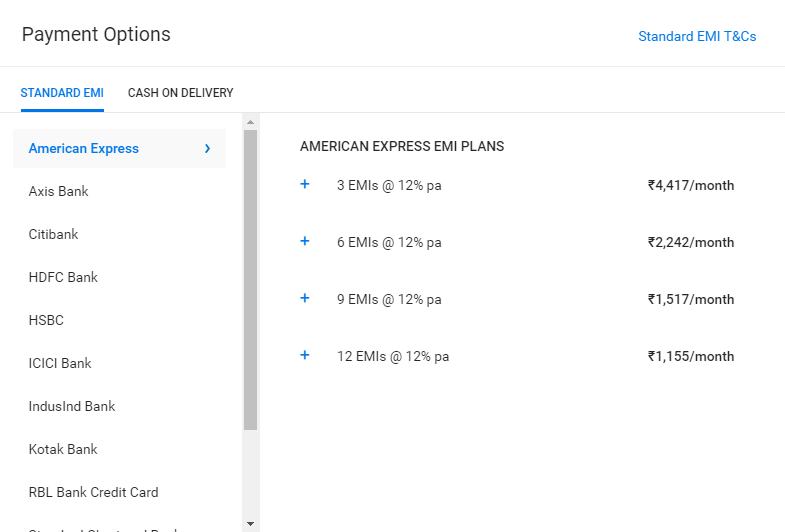Image resolution: width=785 pixels, height=532 pixels.
Task: Click the '6 EMIs @ 12% pa' text
Action: pyautogui.click(x=389, y=243)
